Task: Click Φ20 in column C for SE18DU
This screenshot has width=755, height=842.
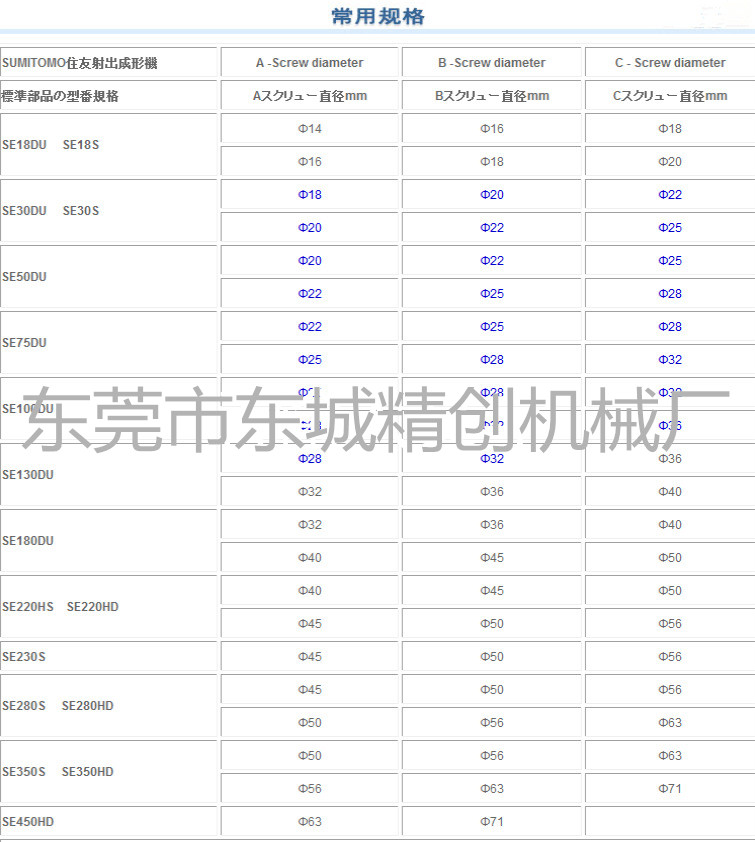Action: (x=670, y=162)
